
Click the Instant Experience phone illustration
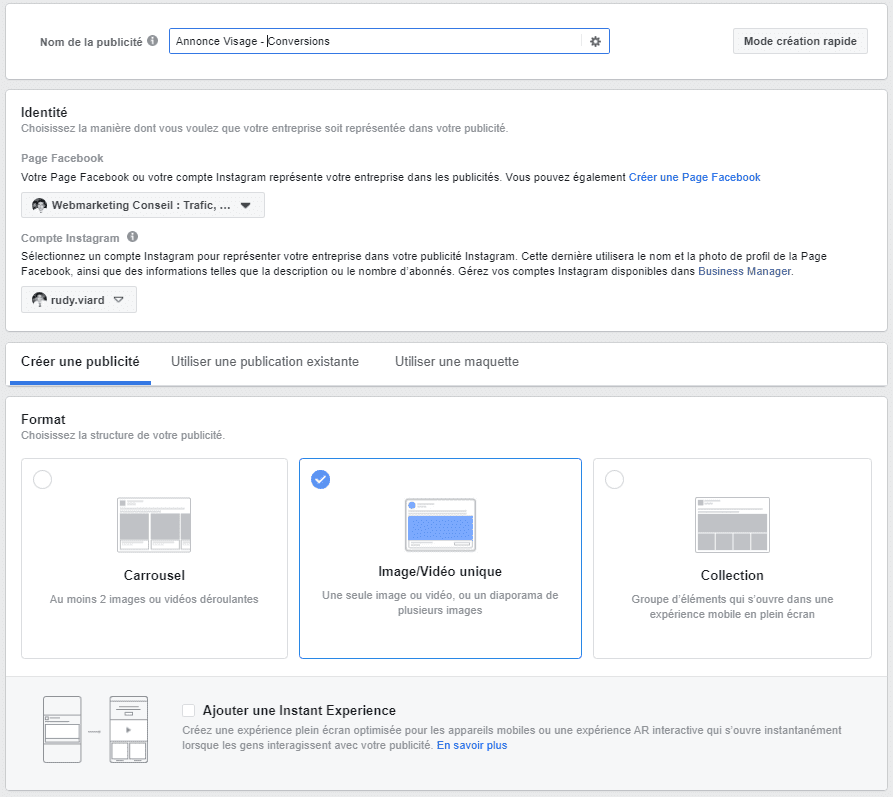(95, 730)
